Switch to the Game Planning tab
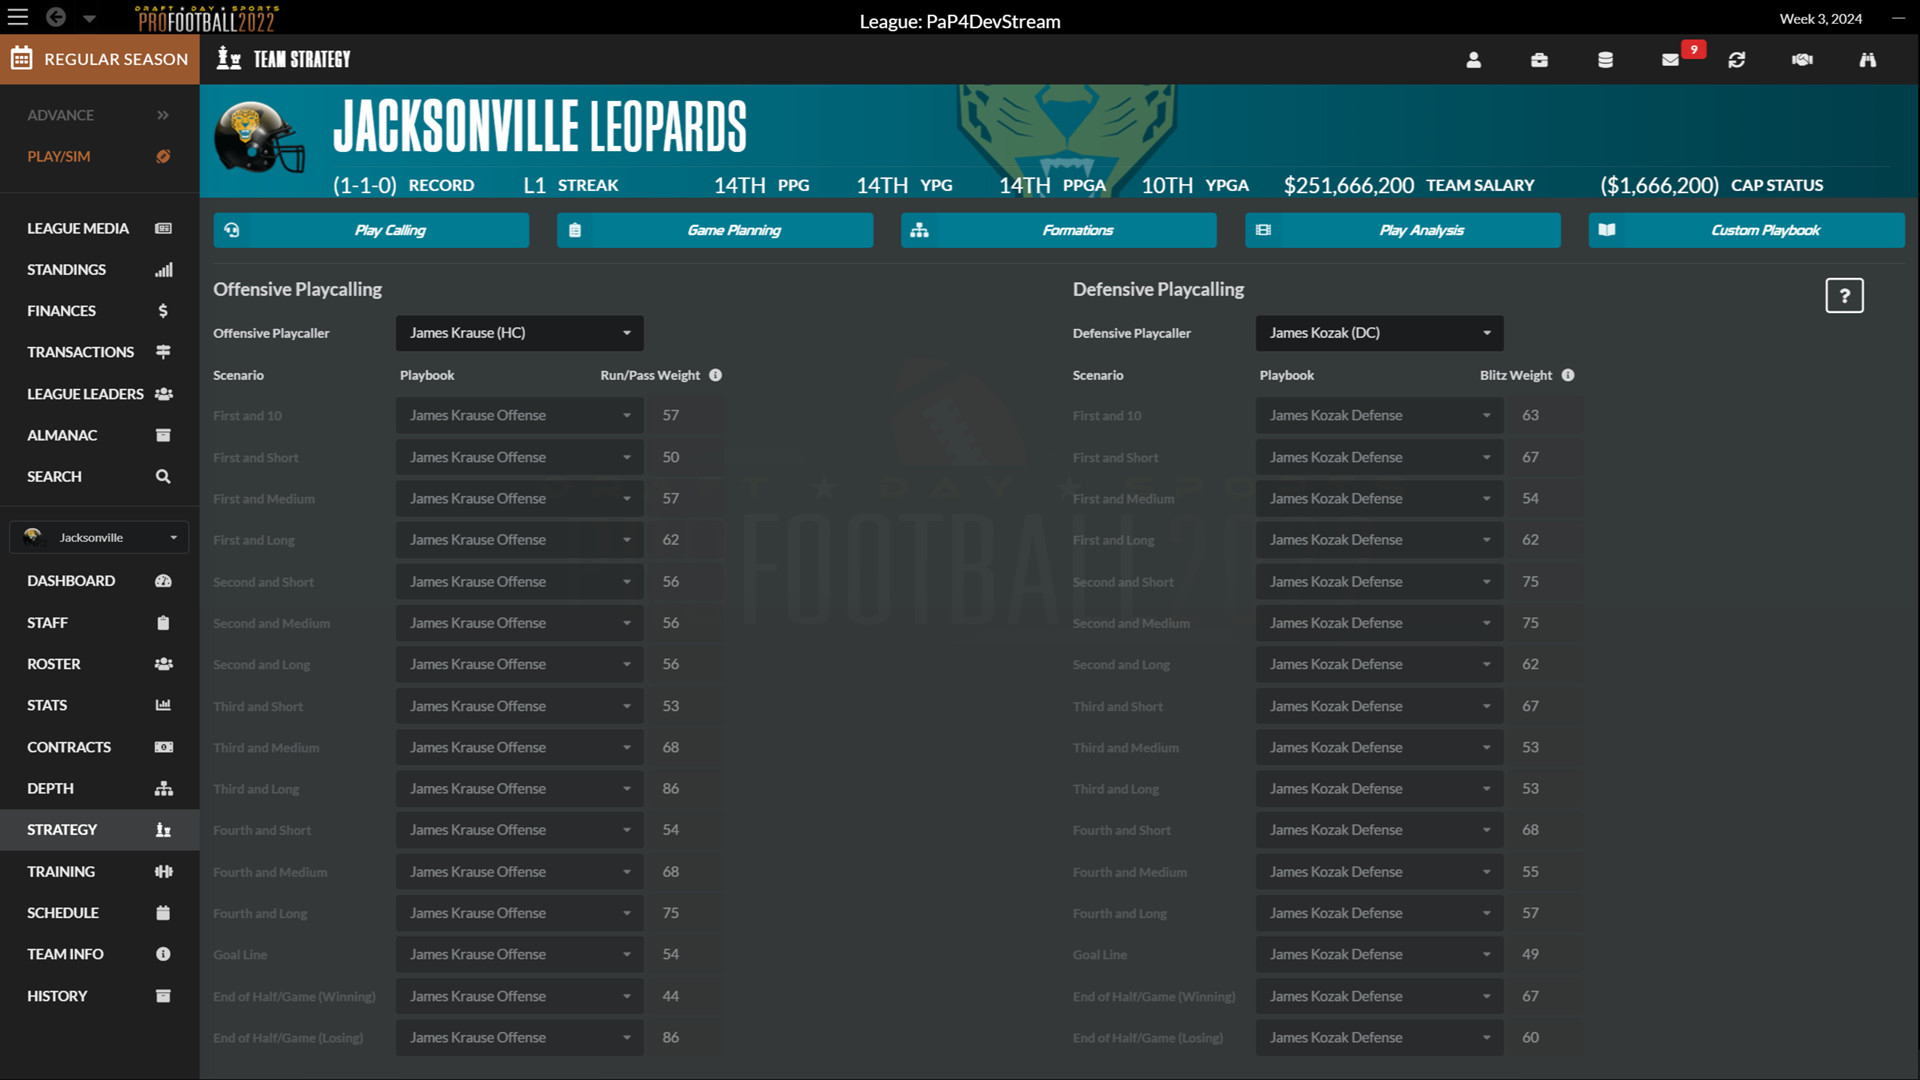 click(714, 230)
